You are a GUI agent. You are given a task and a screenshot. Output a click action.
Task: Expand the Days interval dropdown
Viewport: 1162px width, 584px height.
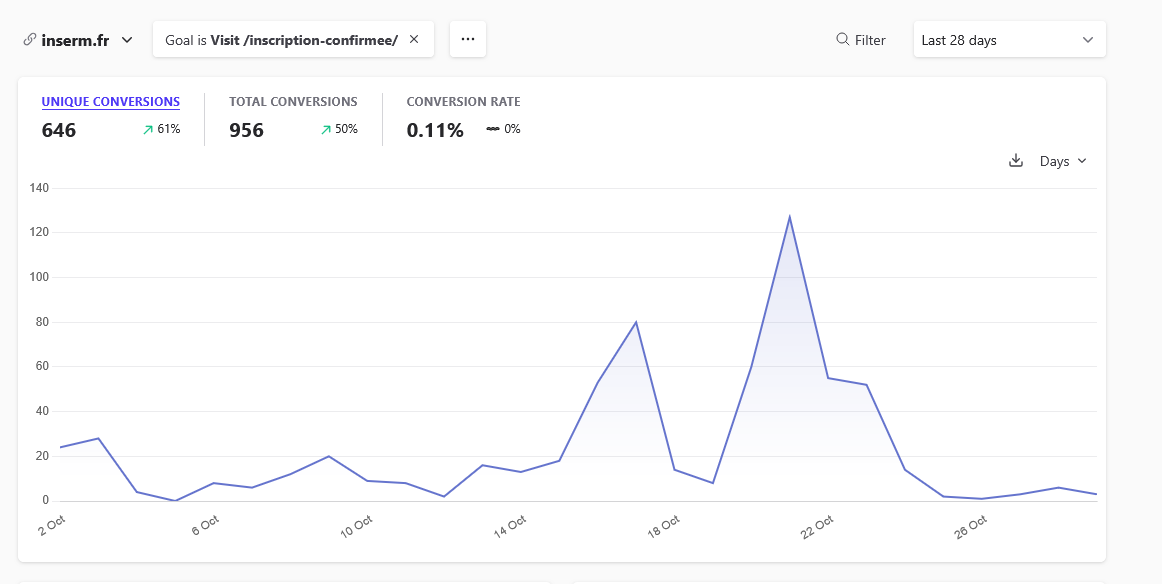tap(1062, 161)
